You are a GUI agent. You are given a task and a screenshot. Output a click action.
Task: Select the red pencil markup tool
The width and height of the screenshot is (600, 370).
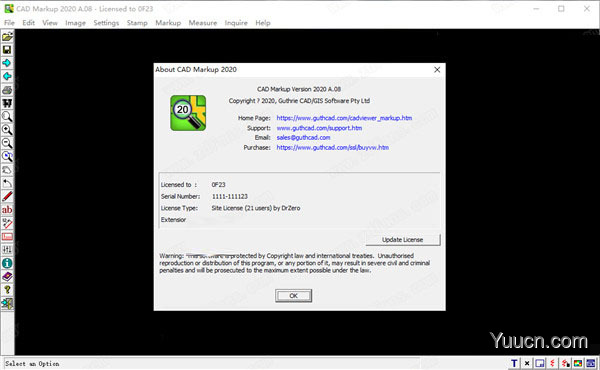click(7, 197)
